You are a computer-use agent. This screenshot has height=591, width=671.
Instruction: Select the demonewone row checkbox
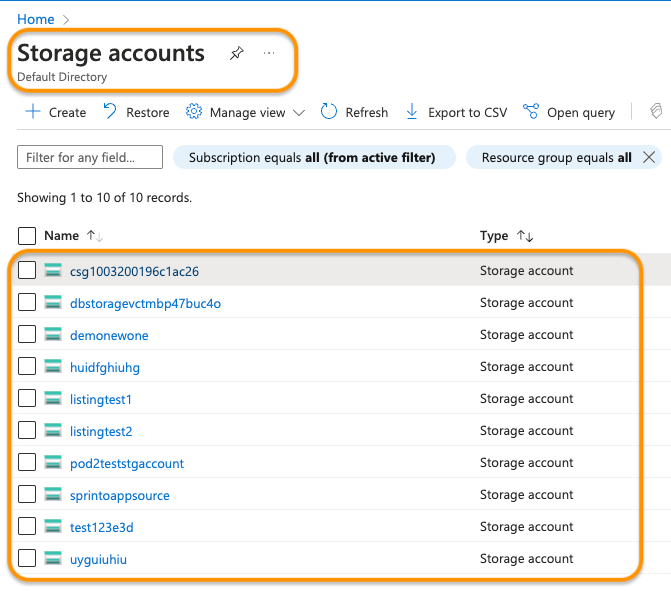(27, 335)
